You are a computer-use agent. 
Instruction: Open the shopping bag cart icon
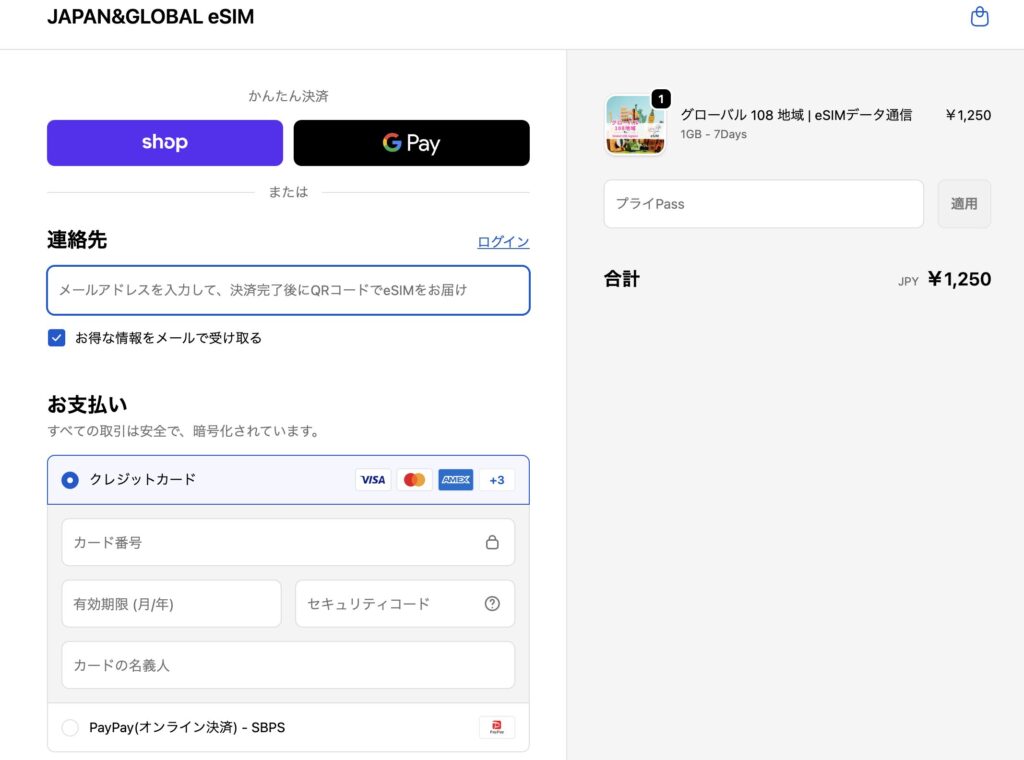pos(979,17)
